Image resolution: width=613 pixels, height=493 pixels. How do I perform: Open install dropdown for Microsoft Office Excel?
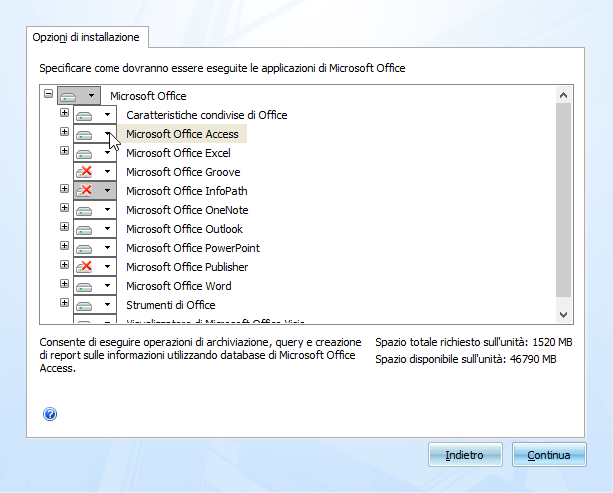point(107,153)
